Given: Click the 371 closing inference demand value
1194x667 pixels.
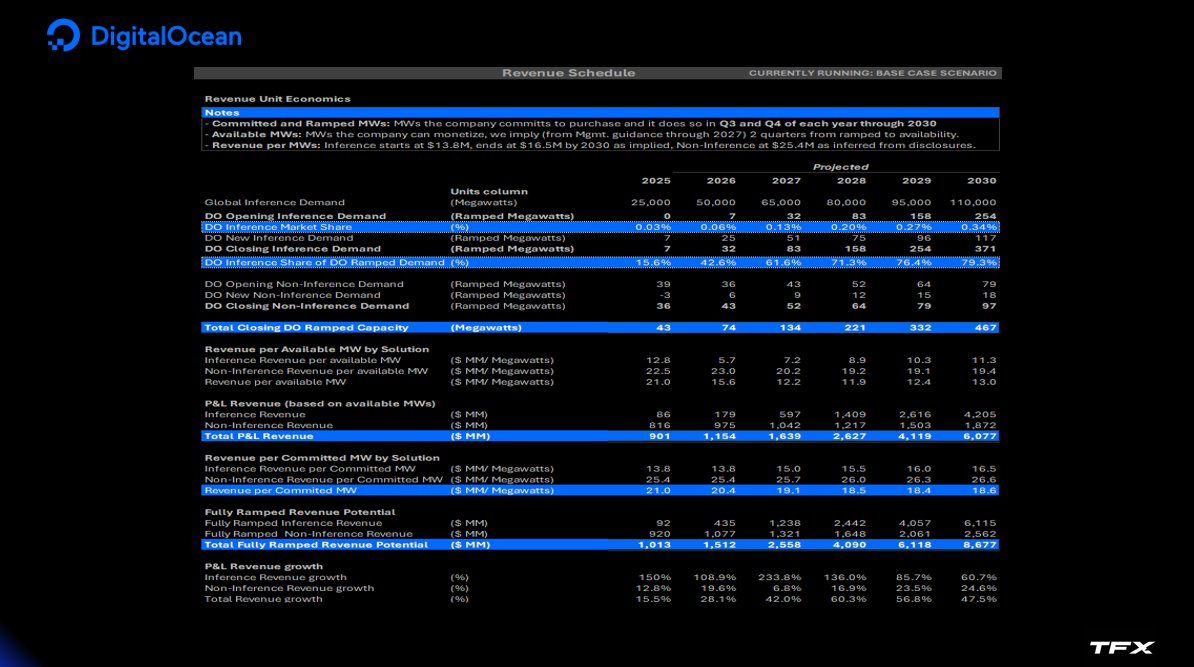Looking at the screenshot, I should [985, 249].
